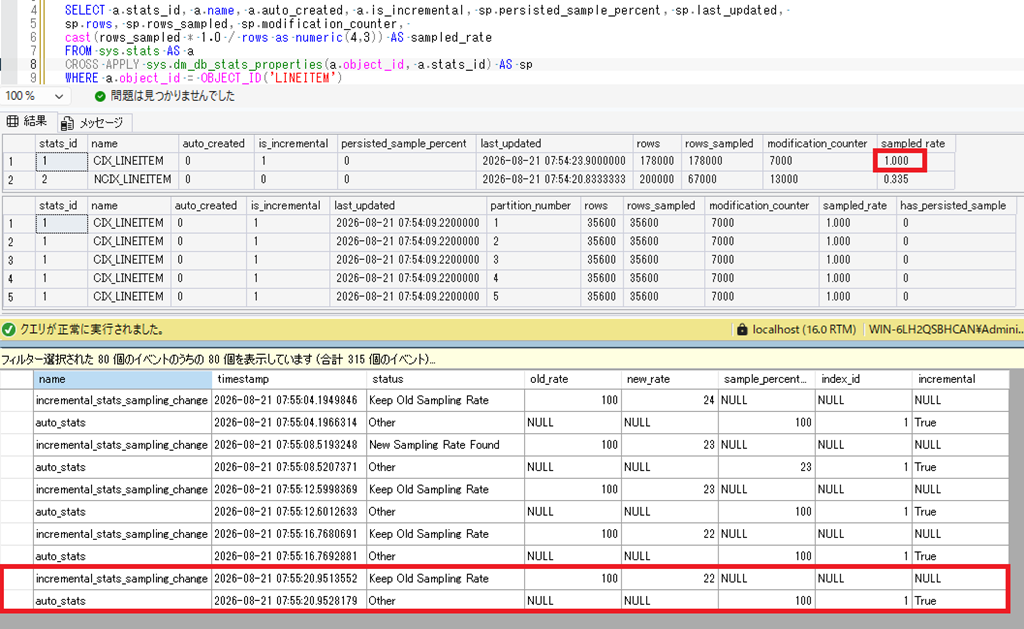The image size is (1024, 629).
Task: Click the grid icon on the 結果 tab
Action: click(x=12, y=121)
